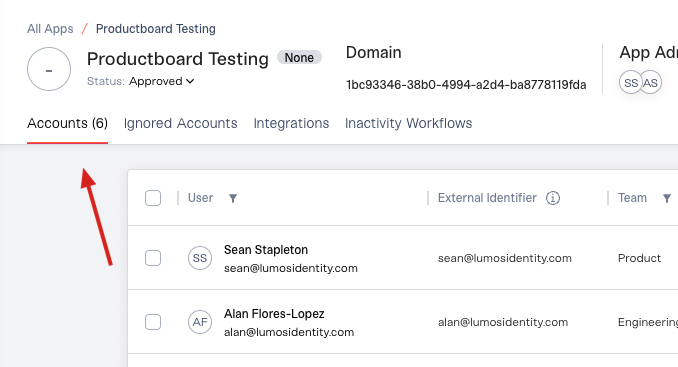The height and width of the screenshot is (367, 678).
Task: Click the None badge next to app name
Action: (x=299, y=57)
